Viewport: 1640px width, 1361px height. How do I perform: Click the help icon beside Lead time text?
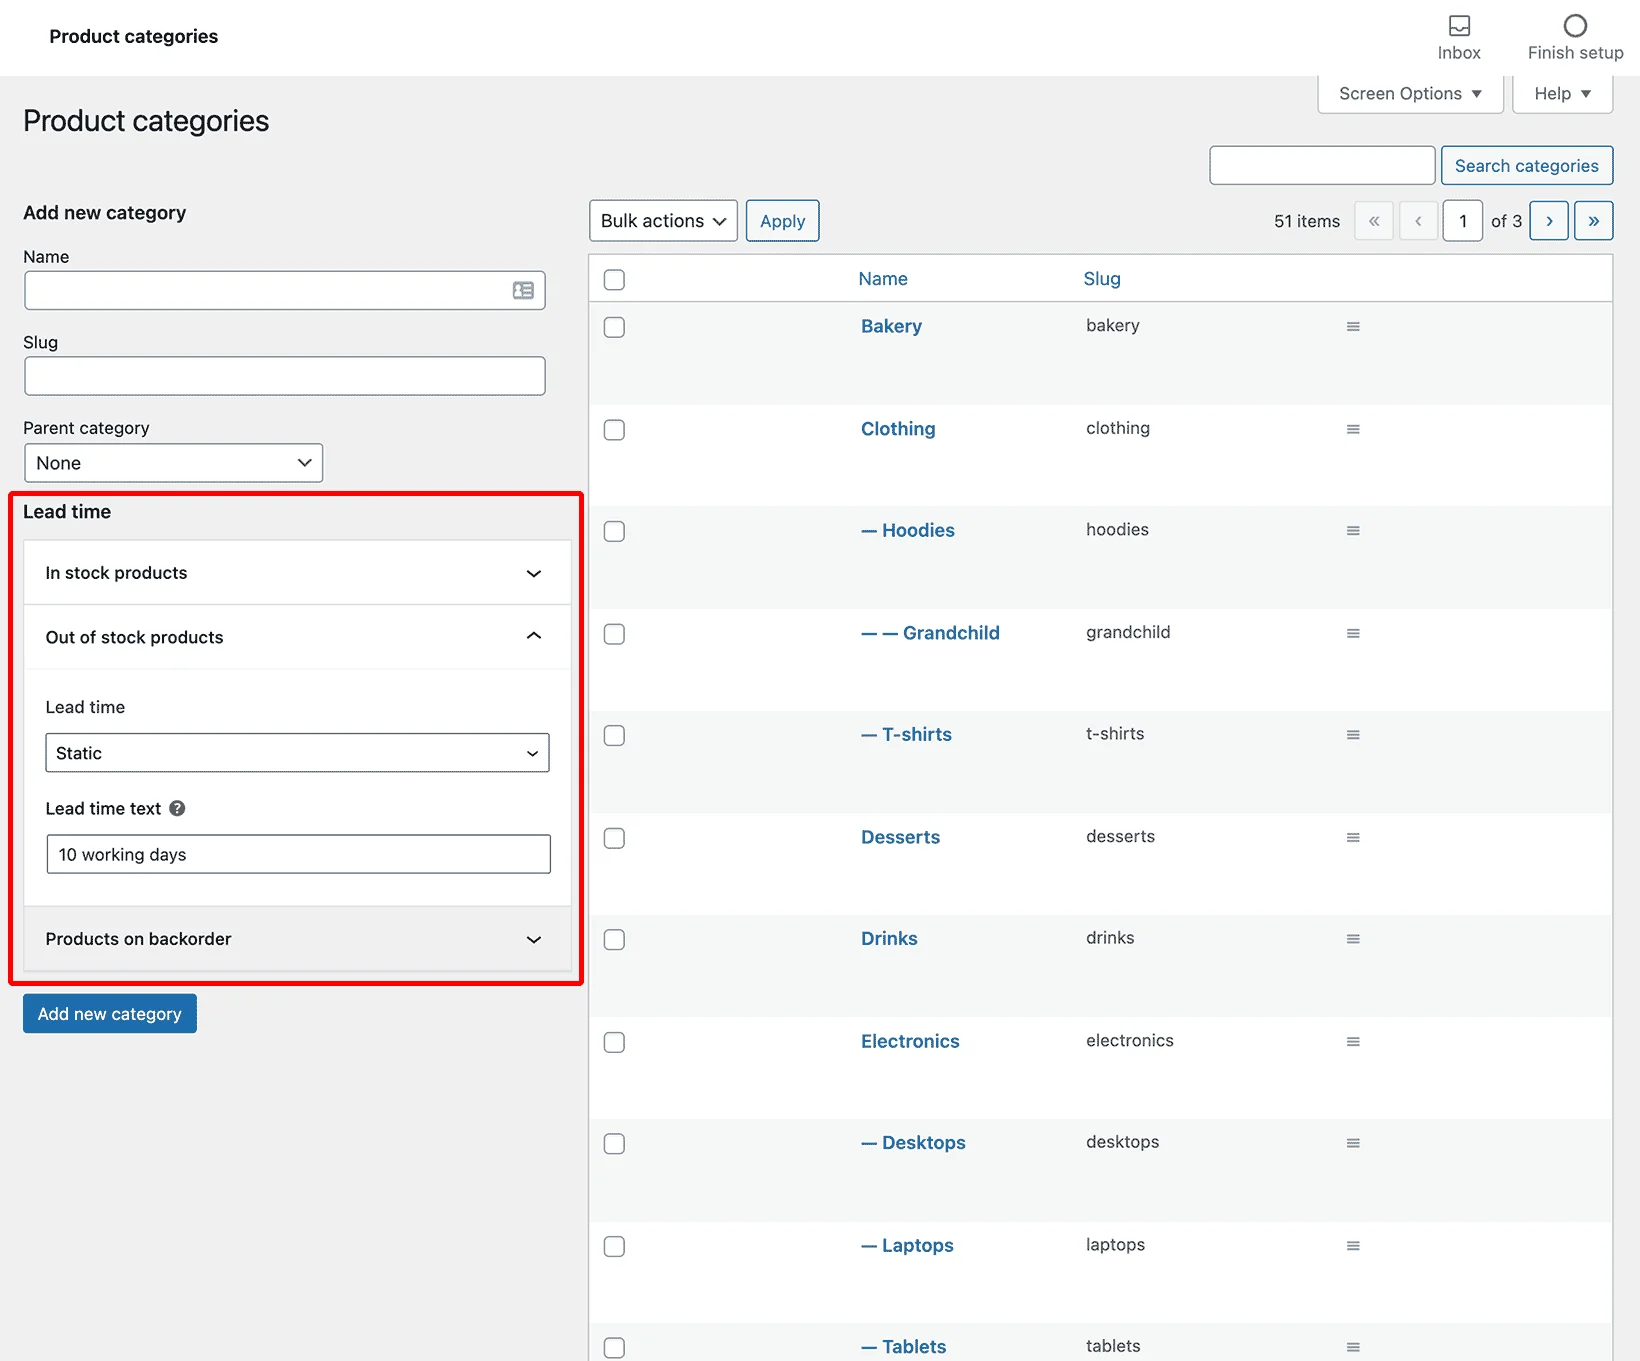[x=177, y=808]
